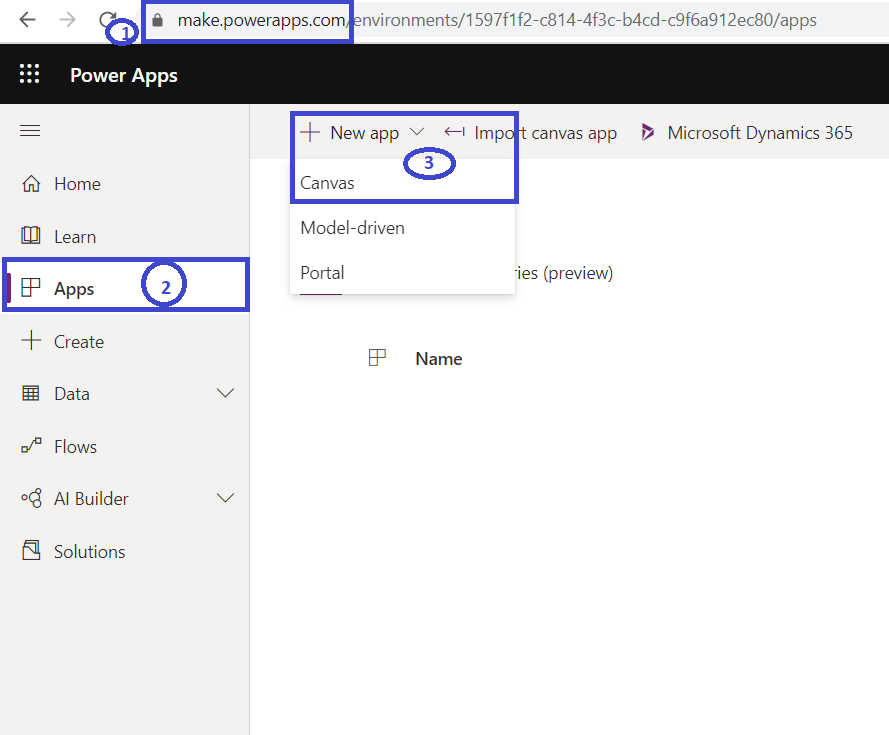Select Model-driven app option

352,228
